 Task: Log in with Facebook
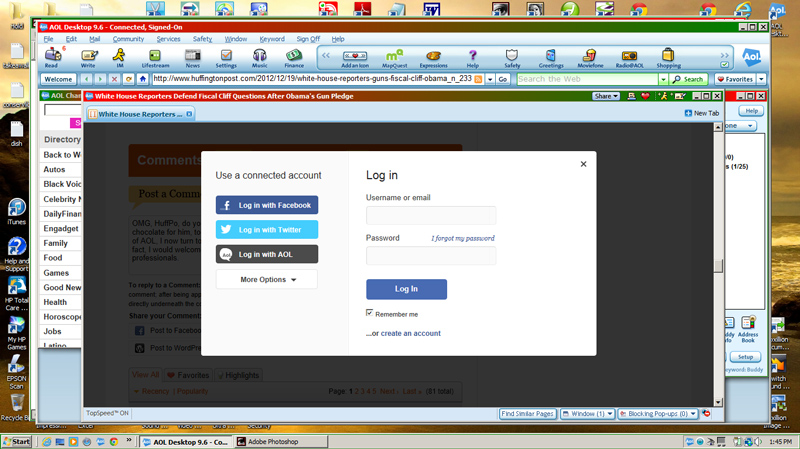(x=267, y=205)
